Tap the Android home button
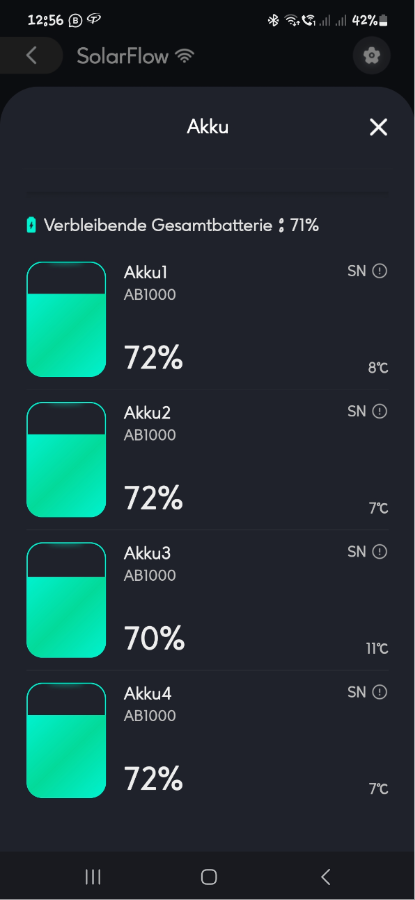The image size is (415, 900). point(209,876)
